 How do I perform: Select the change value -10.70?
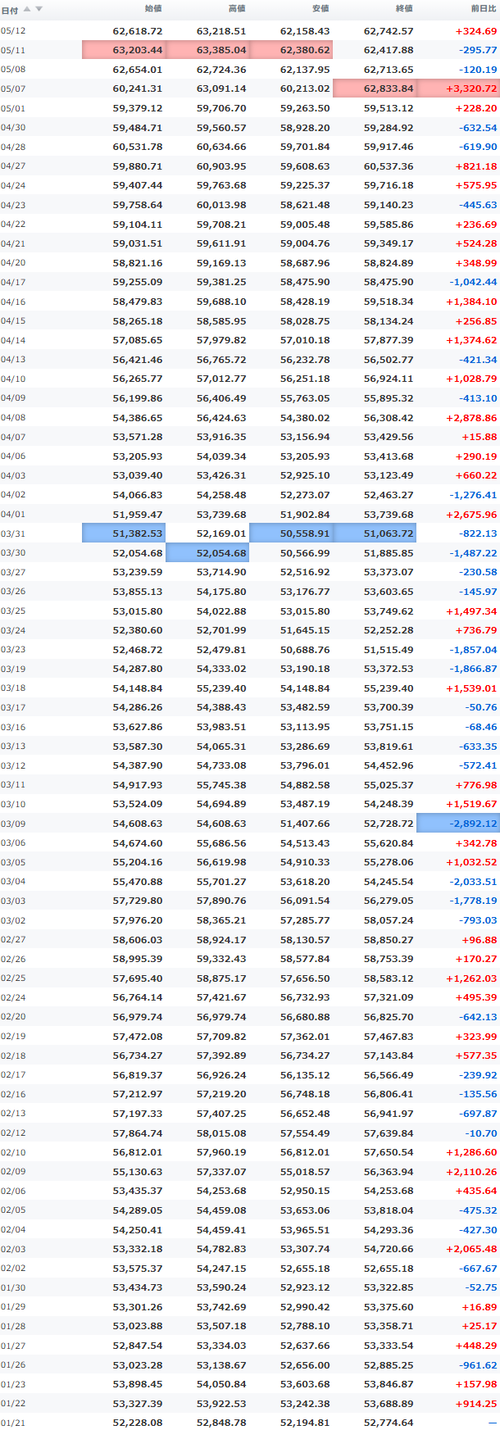pyautogui.click(x=480, y=1132)
